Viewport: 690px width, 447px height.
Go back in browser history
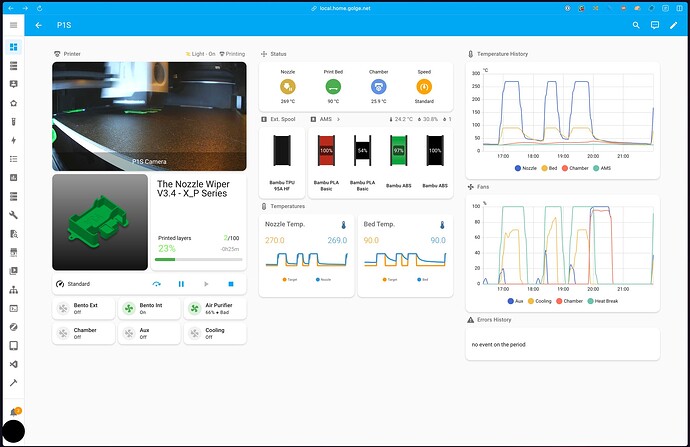pyautogui.click(x=11, y=8)
